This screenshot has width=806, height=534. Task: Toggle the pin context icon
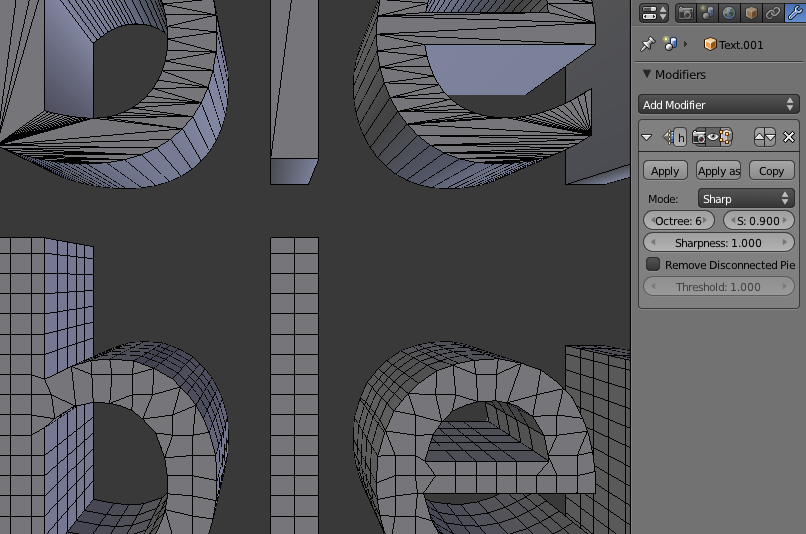[647, 44]
